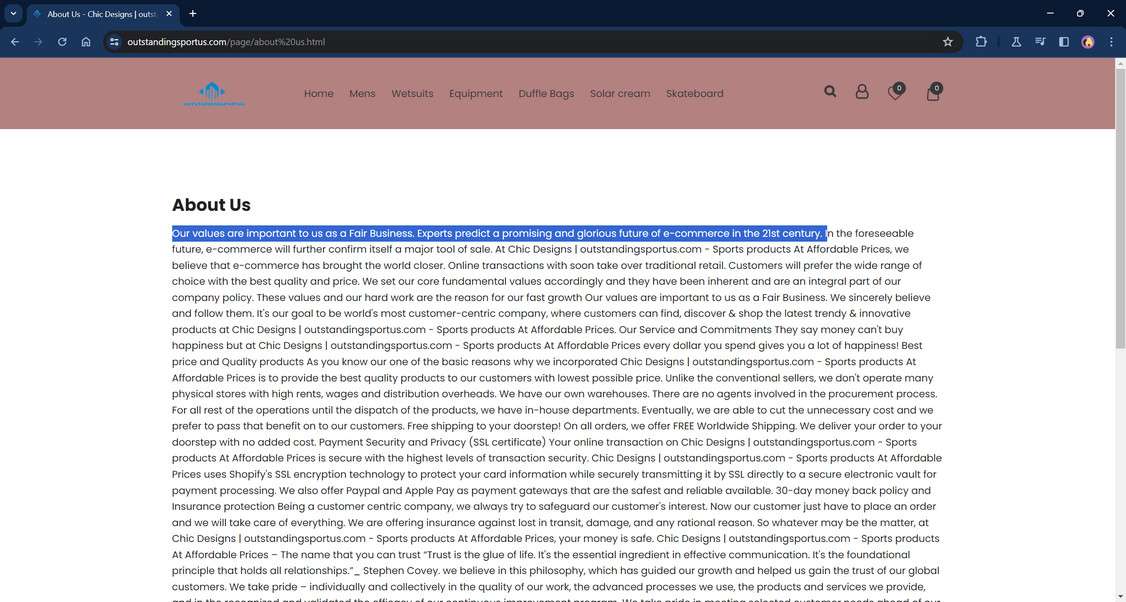
Task: Open the wishlist heart icon
Action: 895,91
